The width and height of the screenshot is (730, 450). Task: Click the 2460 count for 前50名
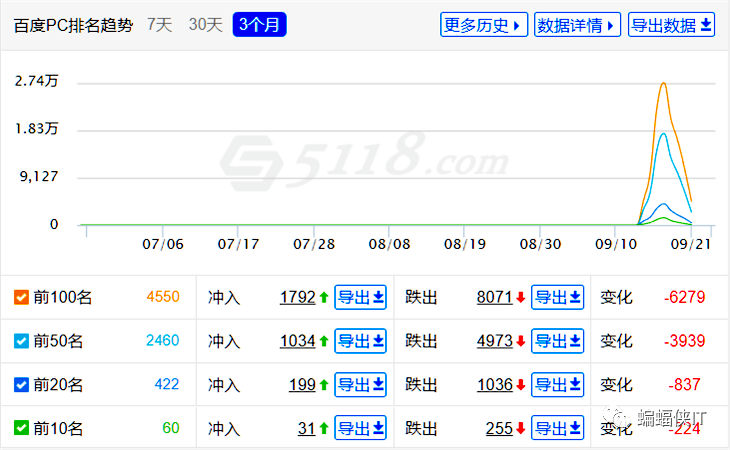[x=163, y=340]
